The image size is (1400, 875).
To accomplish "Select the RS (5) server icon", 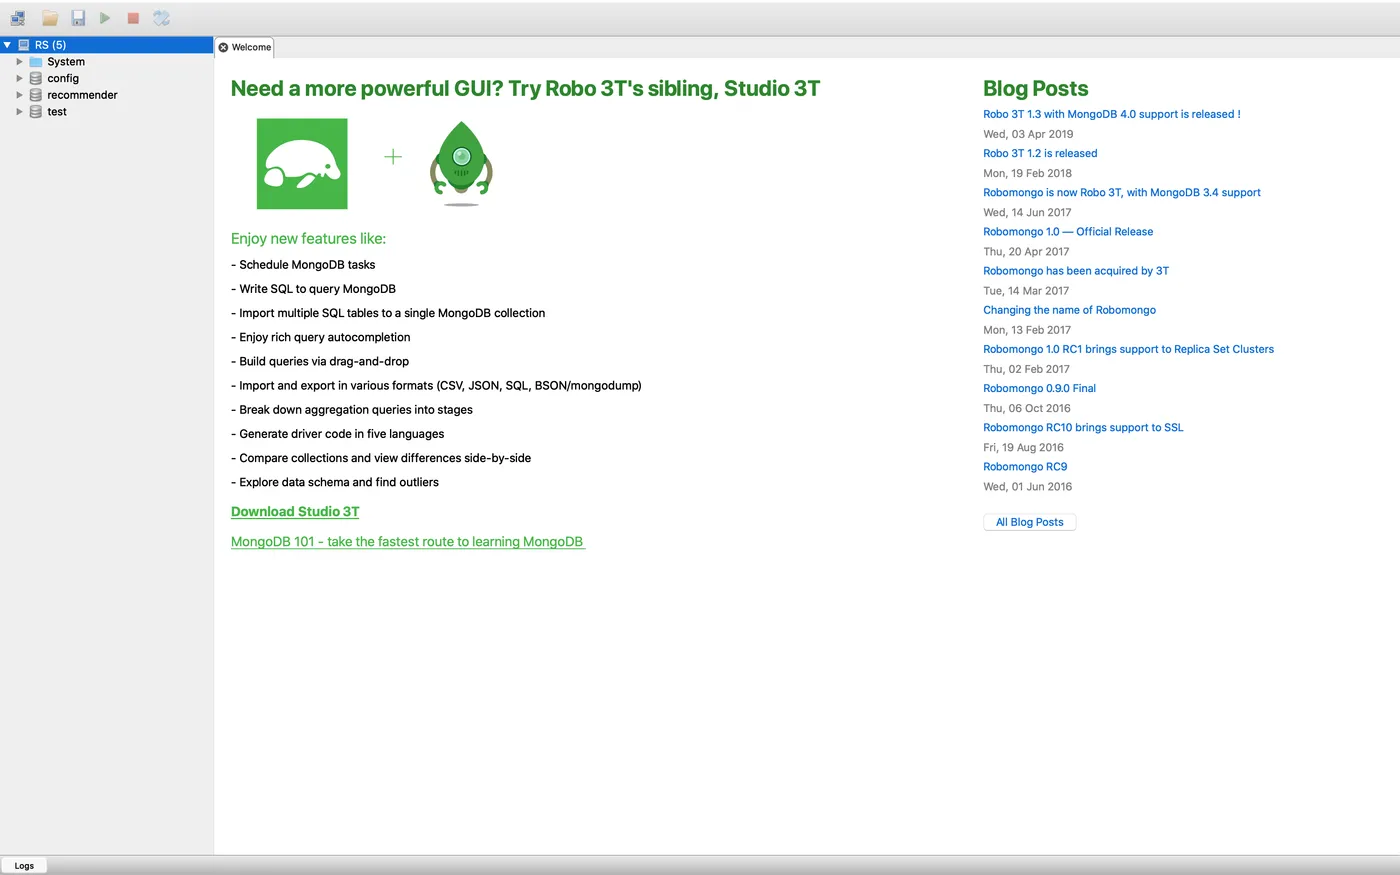I will pos(24,45).
